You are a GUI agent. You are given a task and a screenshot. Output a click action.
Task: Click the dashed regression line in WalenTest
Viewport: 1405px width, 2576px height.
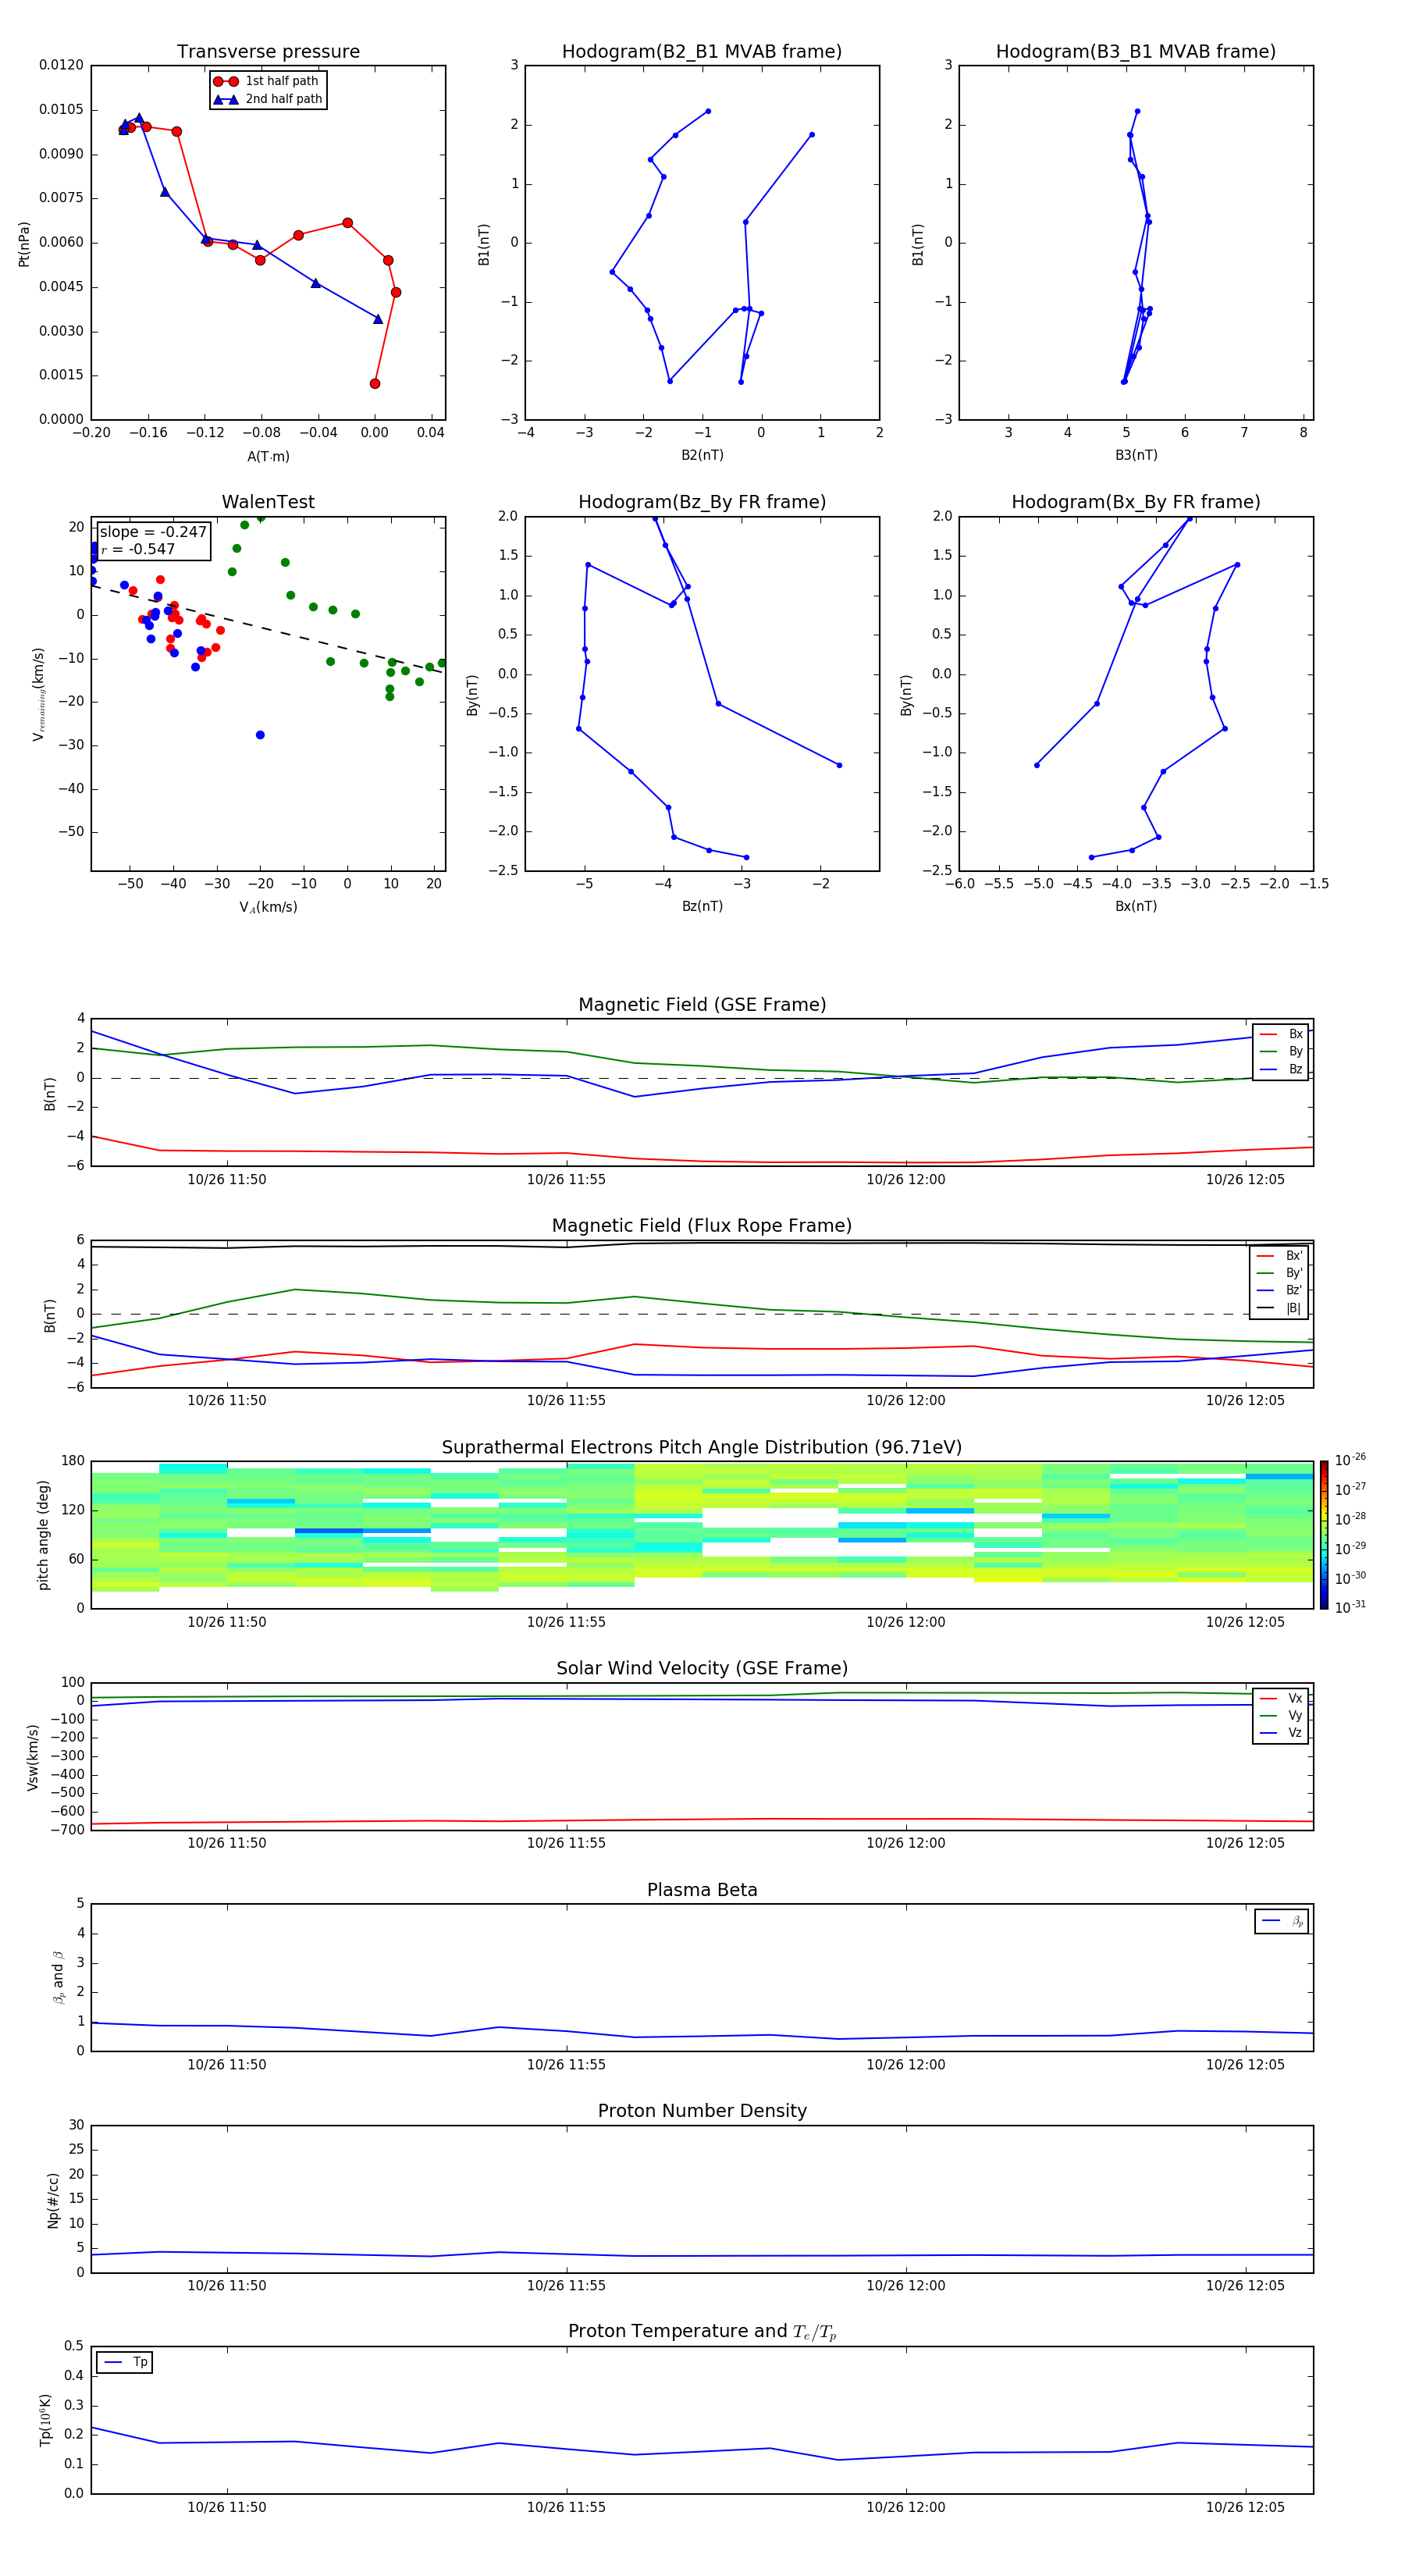[x=268, y=628]
